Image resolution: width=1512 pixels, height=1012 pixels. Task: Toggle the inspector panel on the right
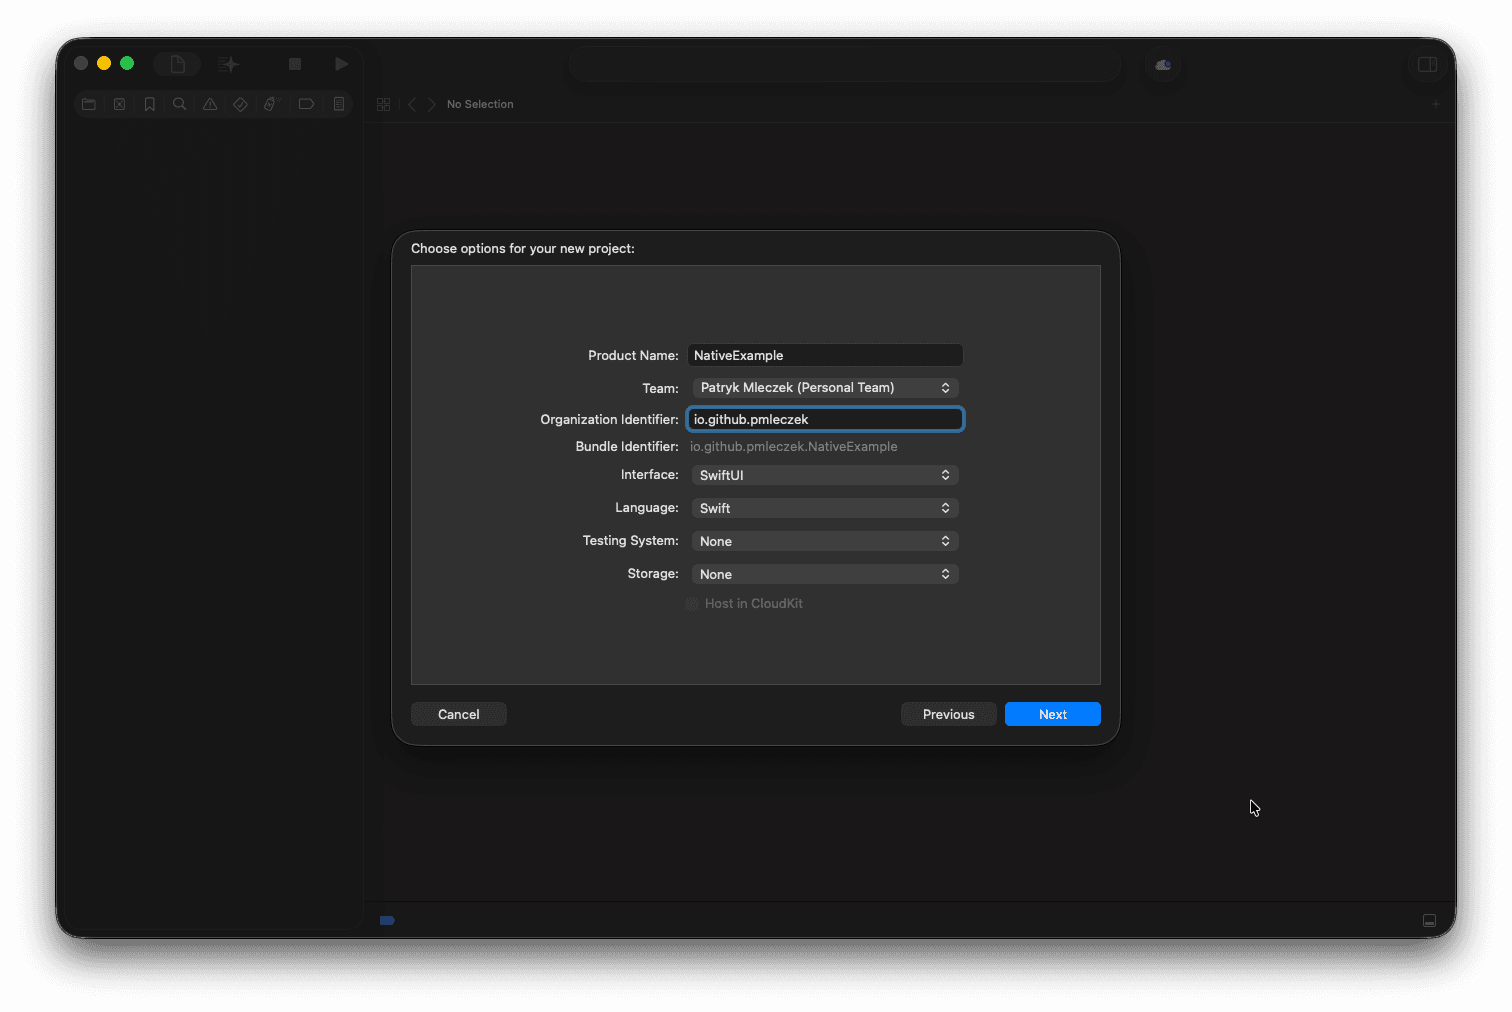1427,65
